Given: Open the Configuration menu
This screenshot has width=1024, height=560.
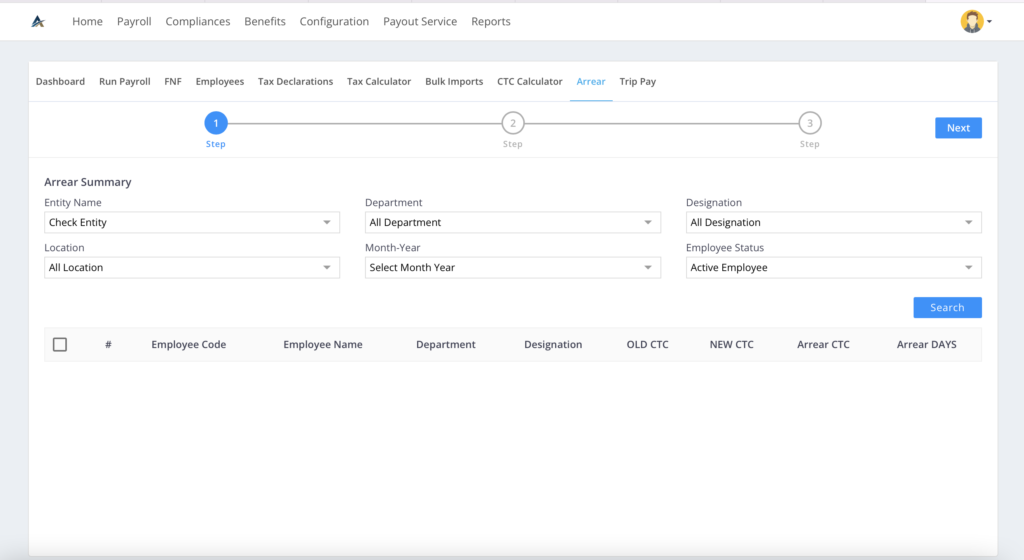Looking at the screenshot, I should pos(334,22).
